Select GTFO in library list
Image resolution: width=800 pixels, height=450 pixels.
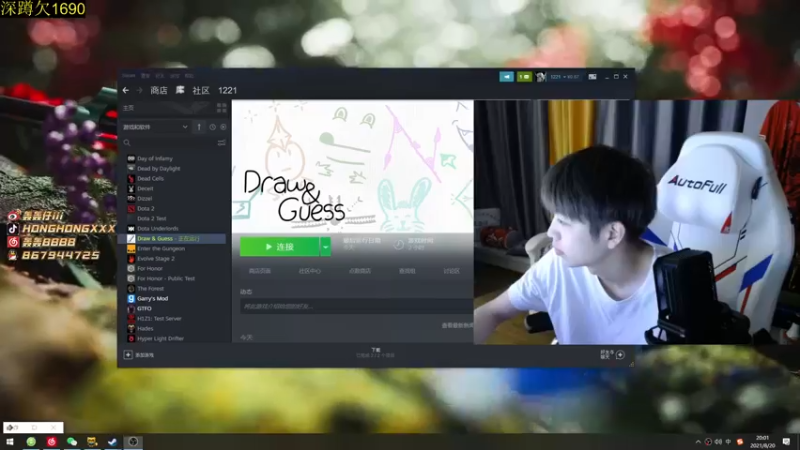click(144, 309)
